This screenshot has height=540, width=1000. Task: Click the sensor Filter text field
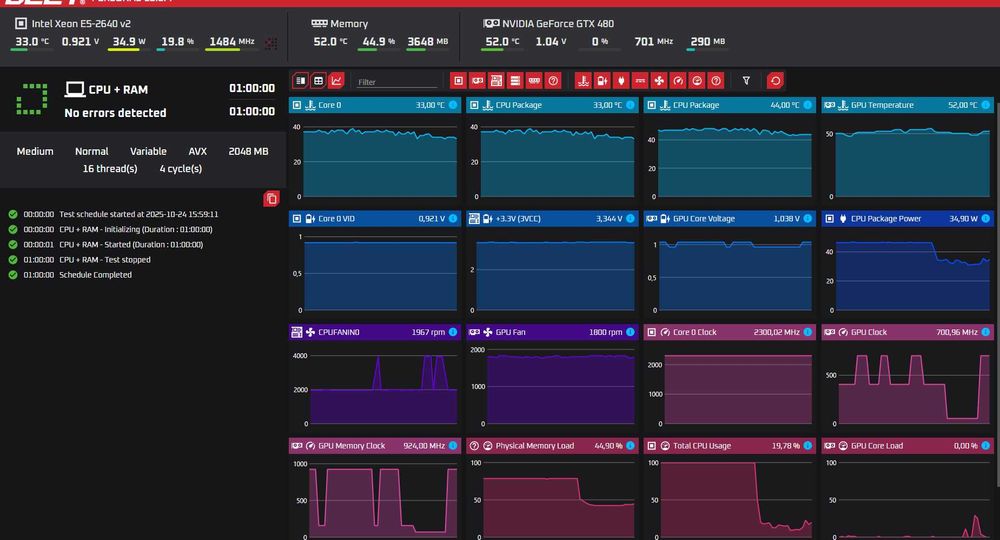tap(395, 82)
